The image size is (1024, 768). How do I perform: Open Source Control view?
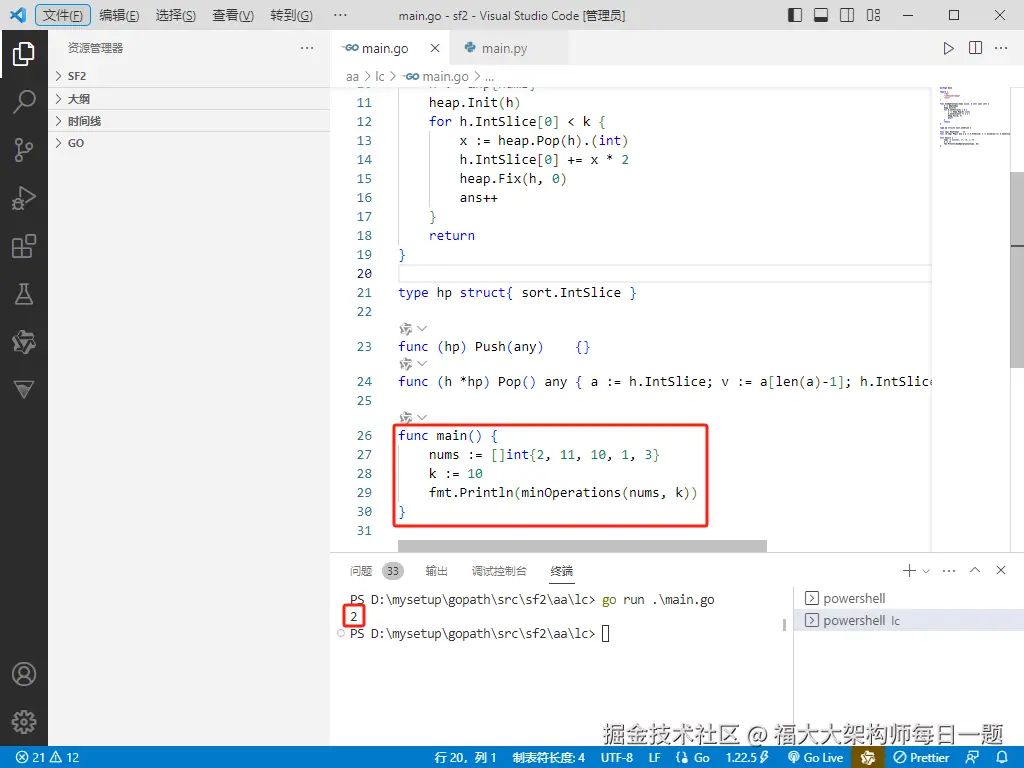click(24, 150)
